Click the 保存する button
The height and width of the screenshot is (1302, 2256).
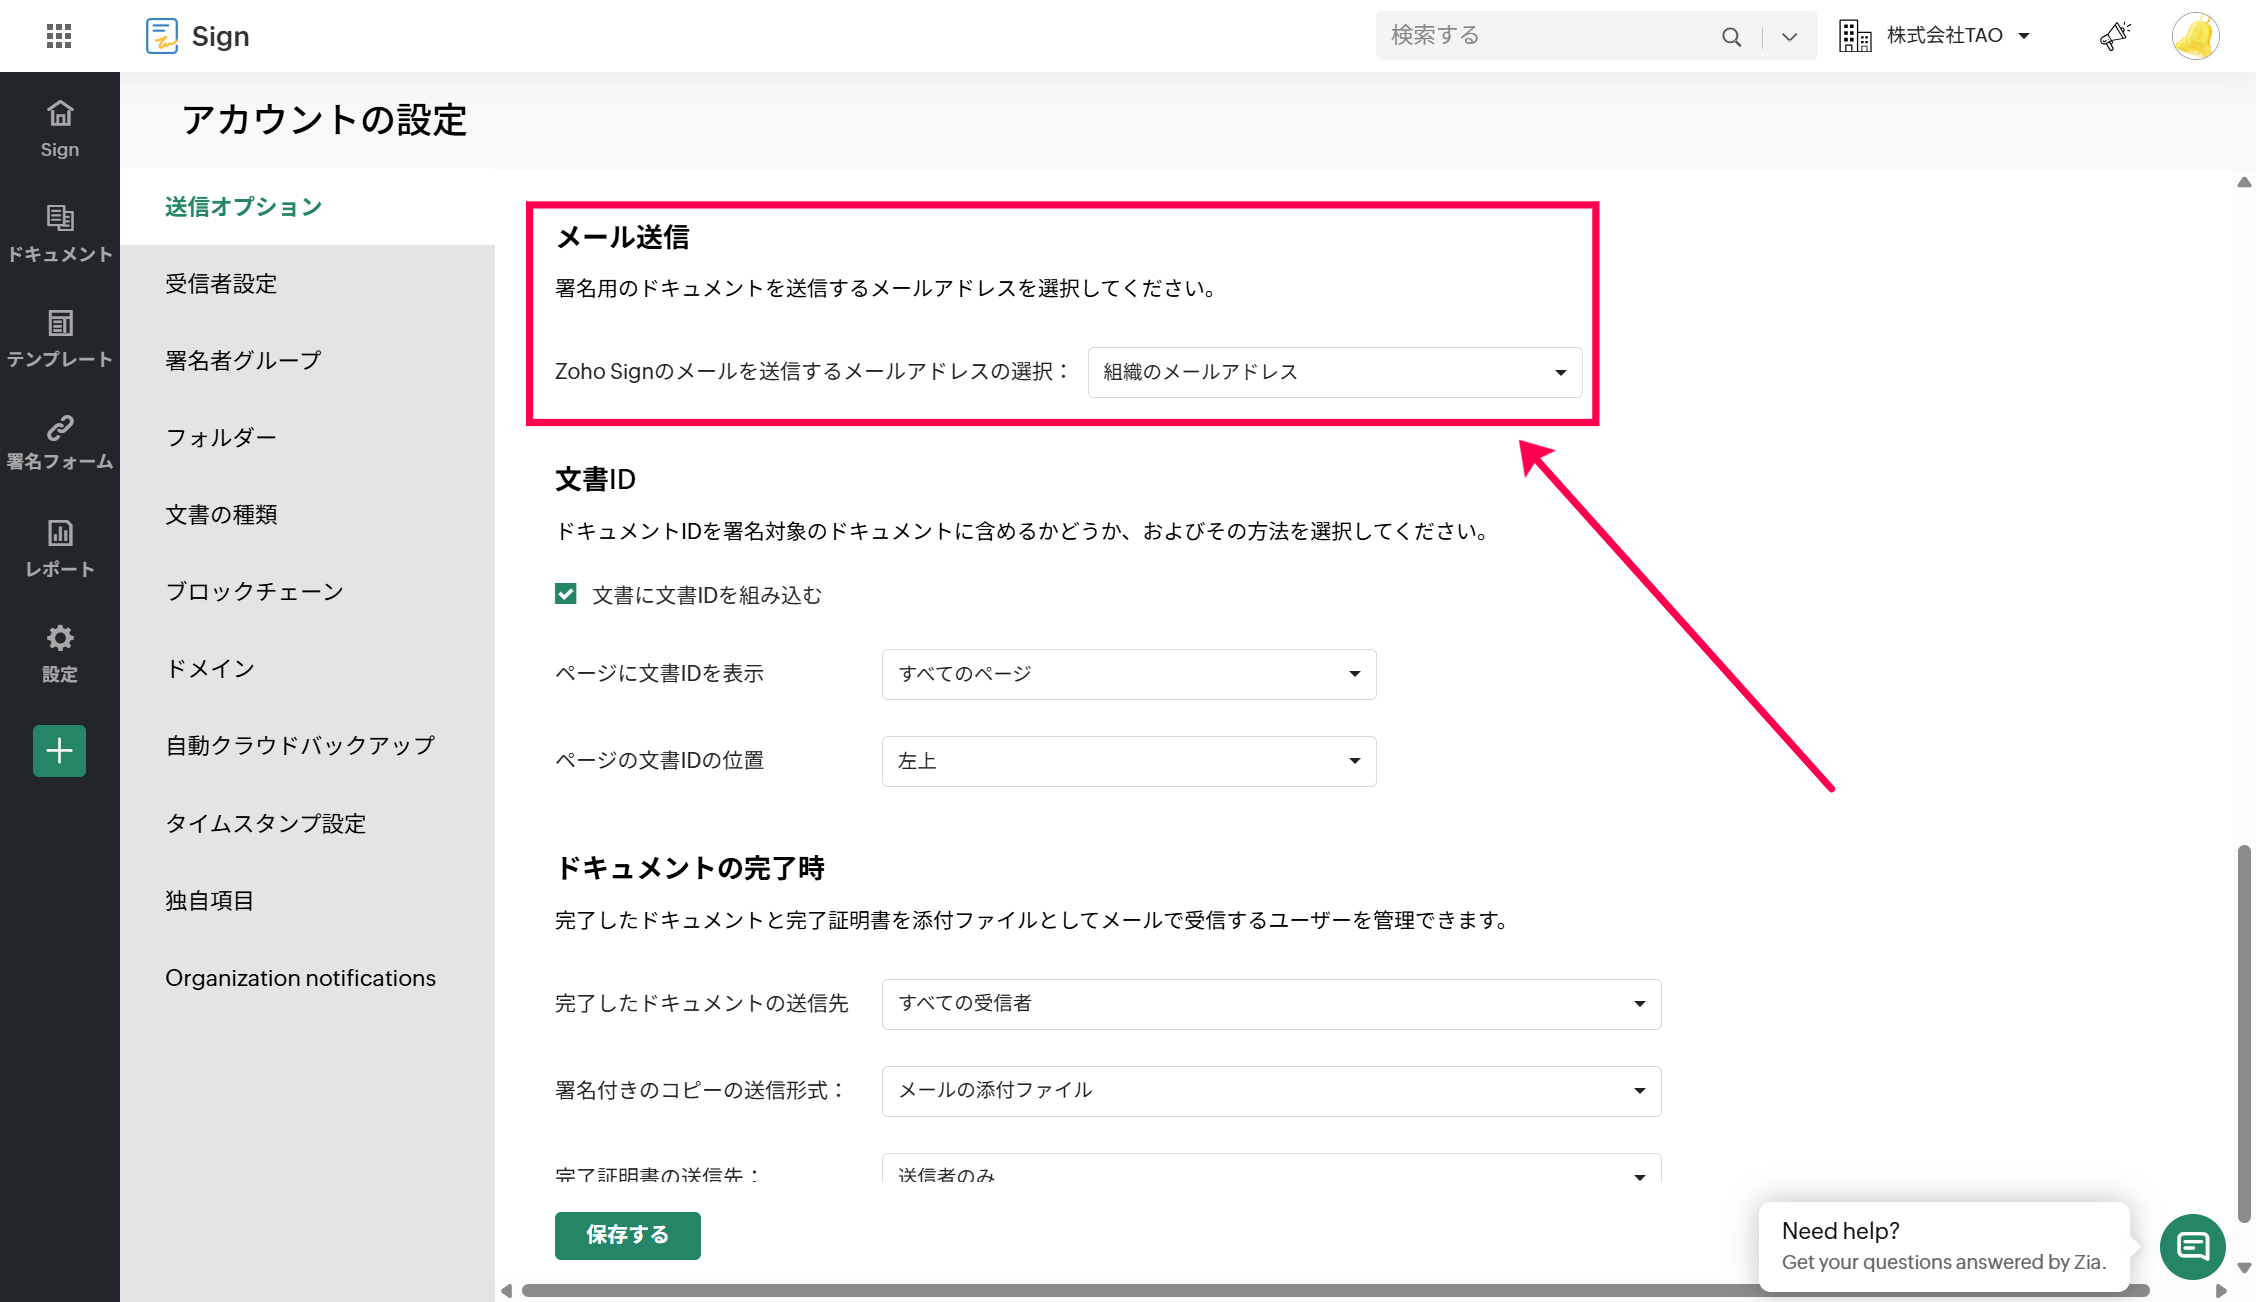pos(627,1235)
